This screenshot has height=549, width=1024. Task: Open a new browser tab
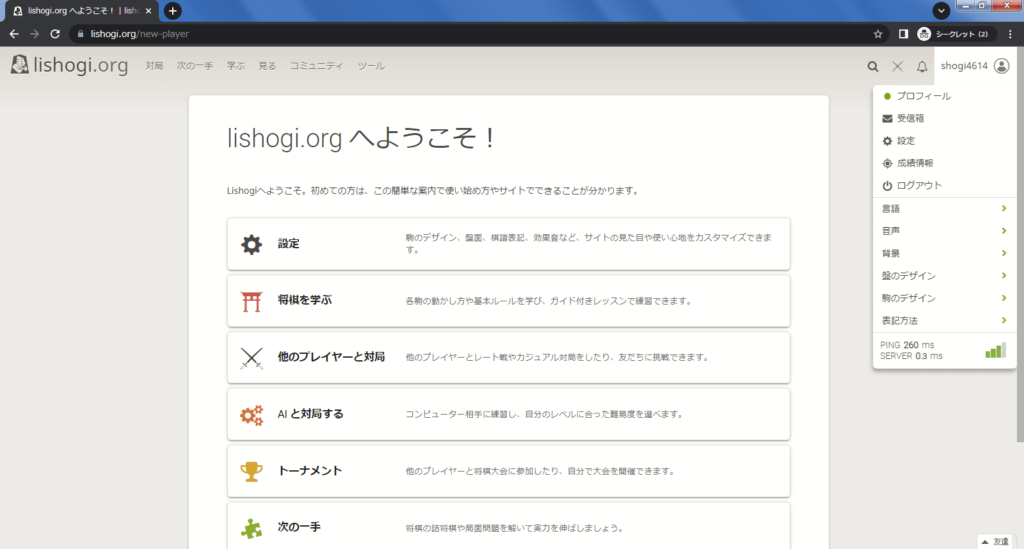point(172,11)
